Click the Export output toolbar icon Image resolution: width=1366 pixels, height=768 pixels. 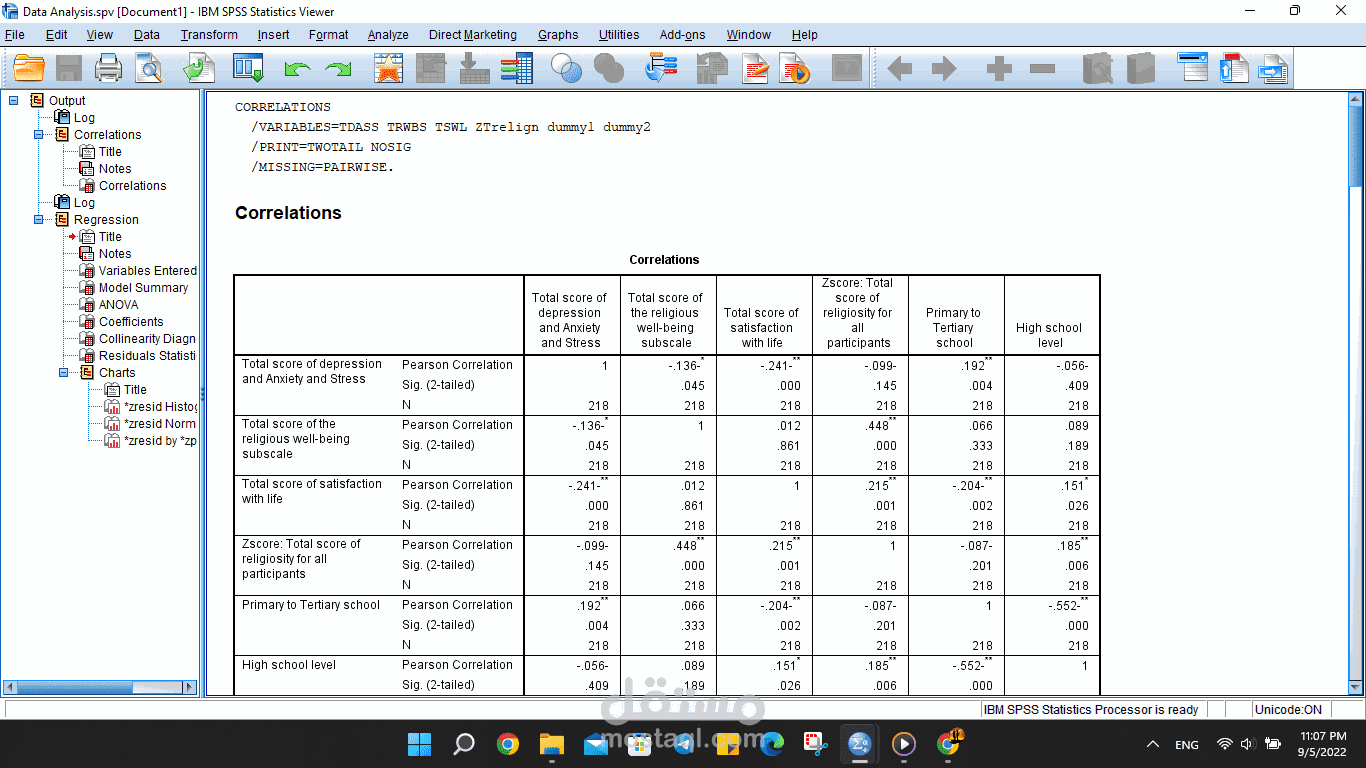coord(198,68)
